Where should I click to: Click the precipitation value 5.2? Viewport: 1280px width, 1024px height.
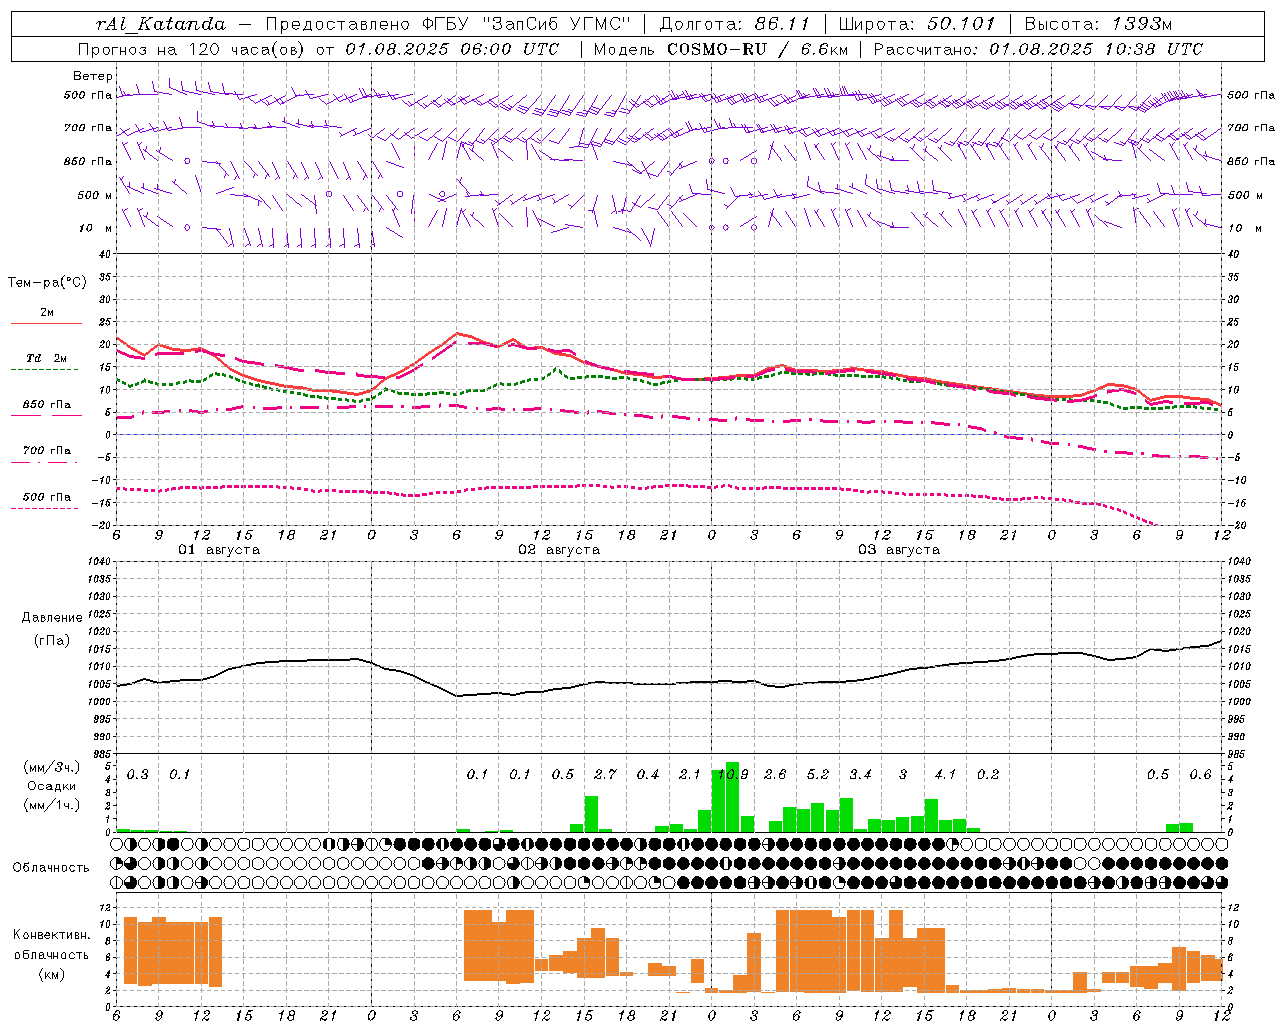click(x=818, y=774)
